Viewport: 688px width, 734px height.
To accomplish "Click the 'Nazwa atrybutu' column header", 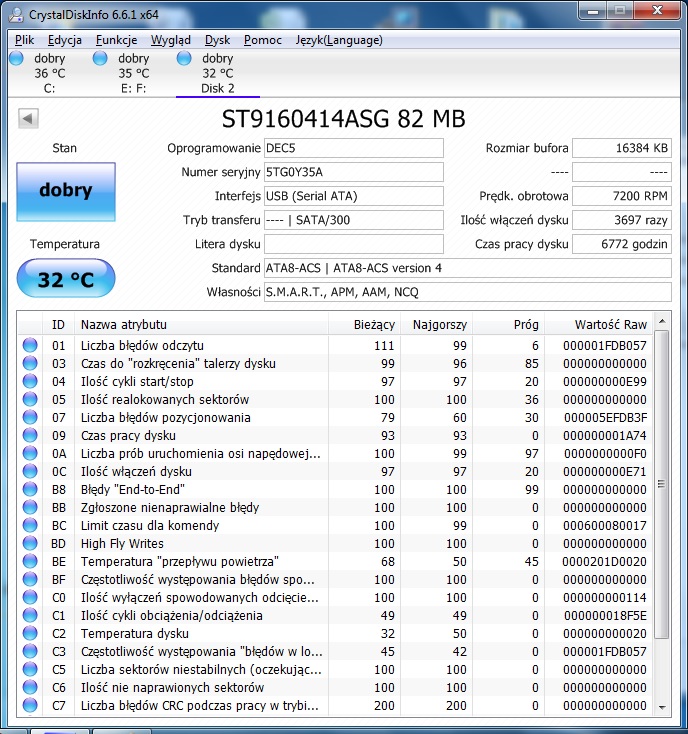I will pos(201,324).
